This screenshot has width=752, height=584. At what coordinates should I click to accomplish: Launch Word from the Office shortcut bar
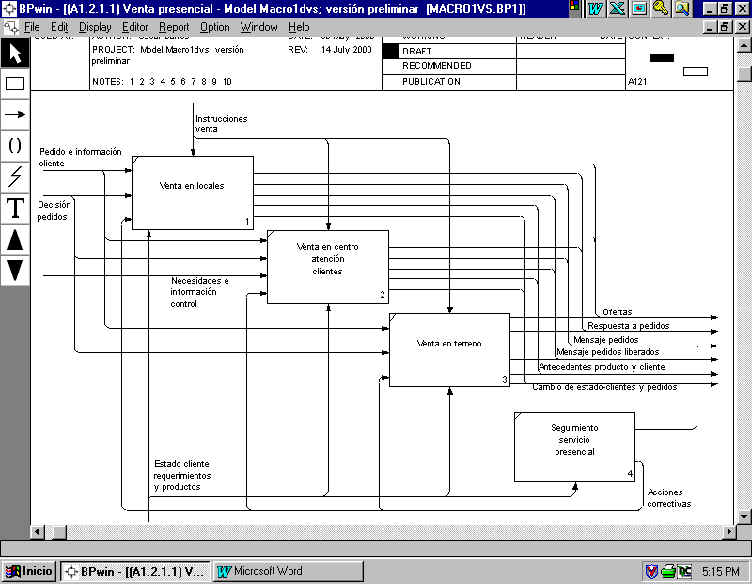click(595, 9)
